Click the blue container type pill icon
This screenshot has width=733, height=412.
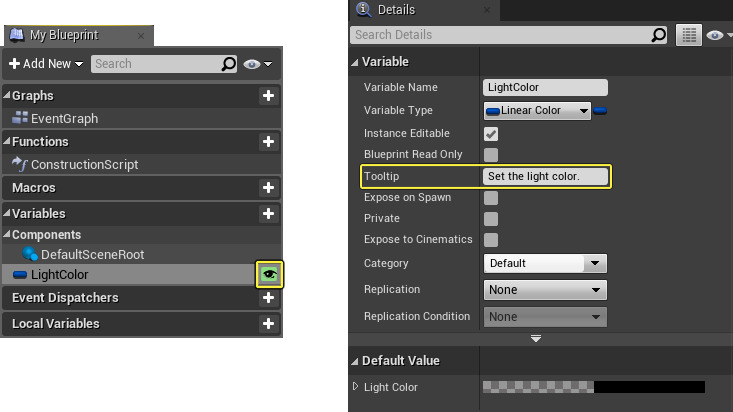click(600, 111)
